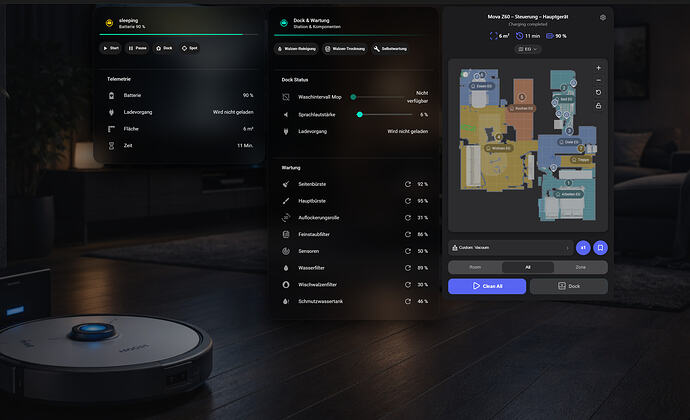The height and width of the screenshot is (420, 690).
Task: Click the Dock button below the map
Action: [x=569, y=286]
